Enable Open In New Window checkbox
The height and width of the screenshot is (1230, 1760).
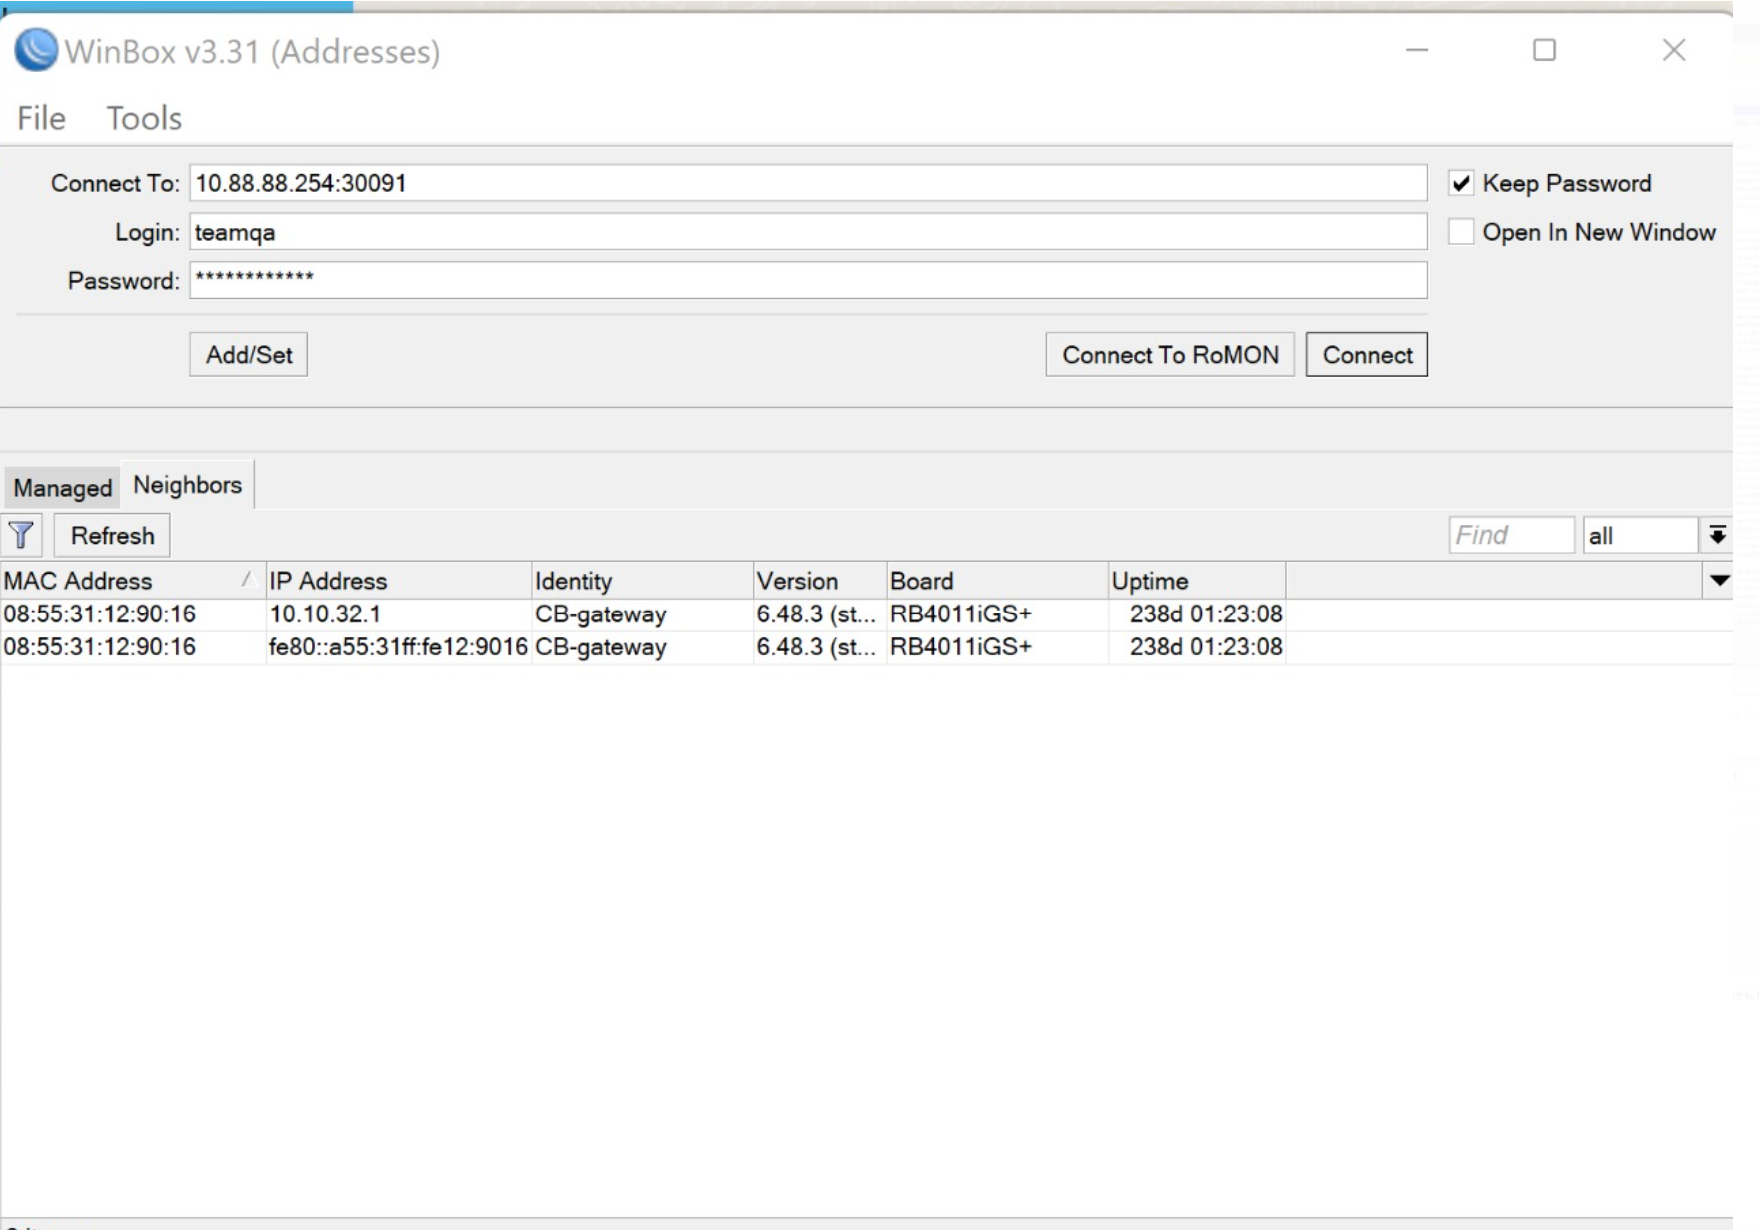[x=1461, y=232]
